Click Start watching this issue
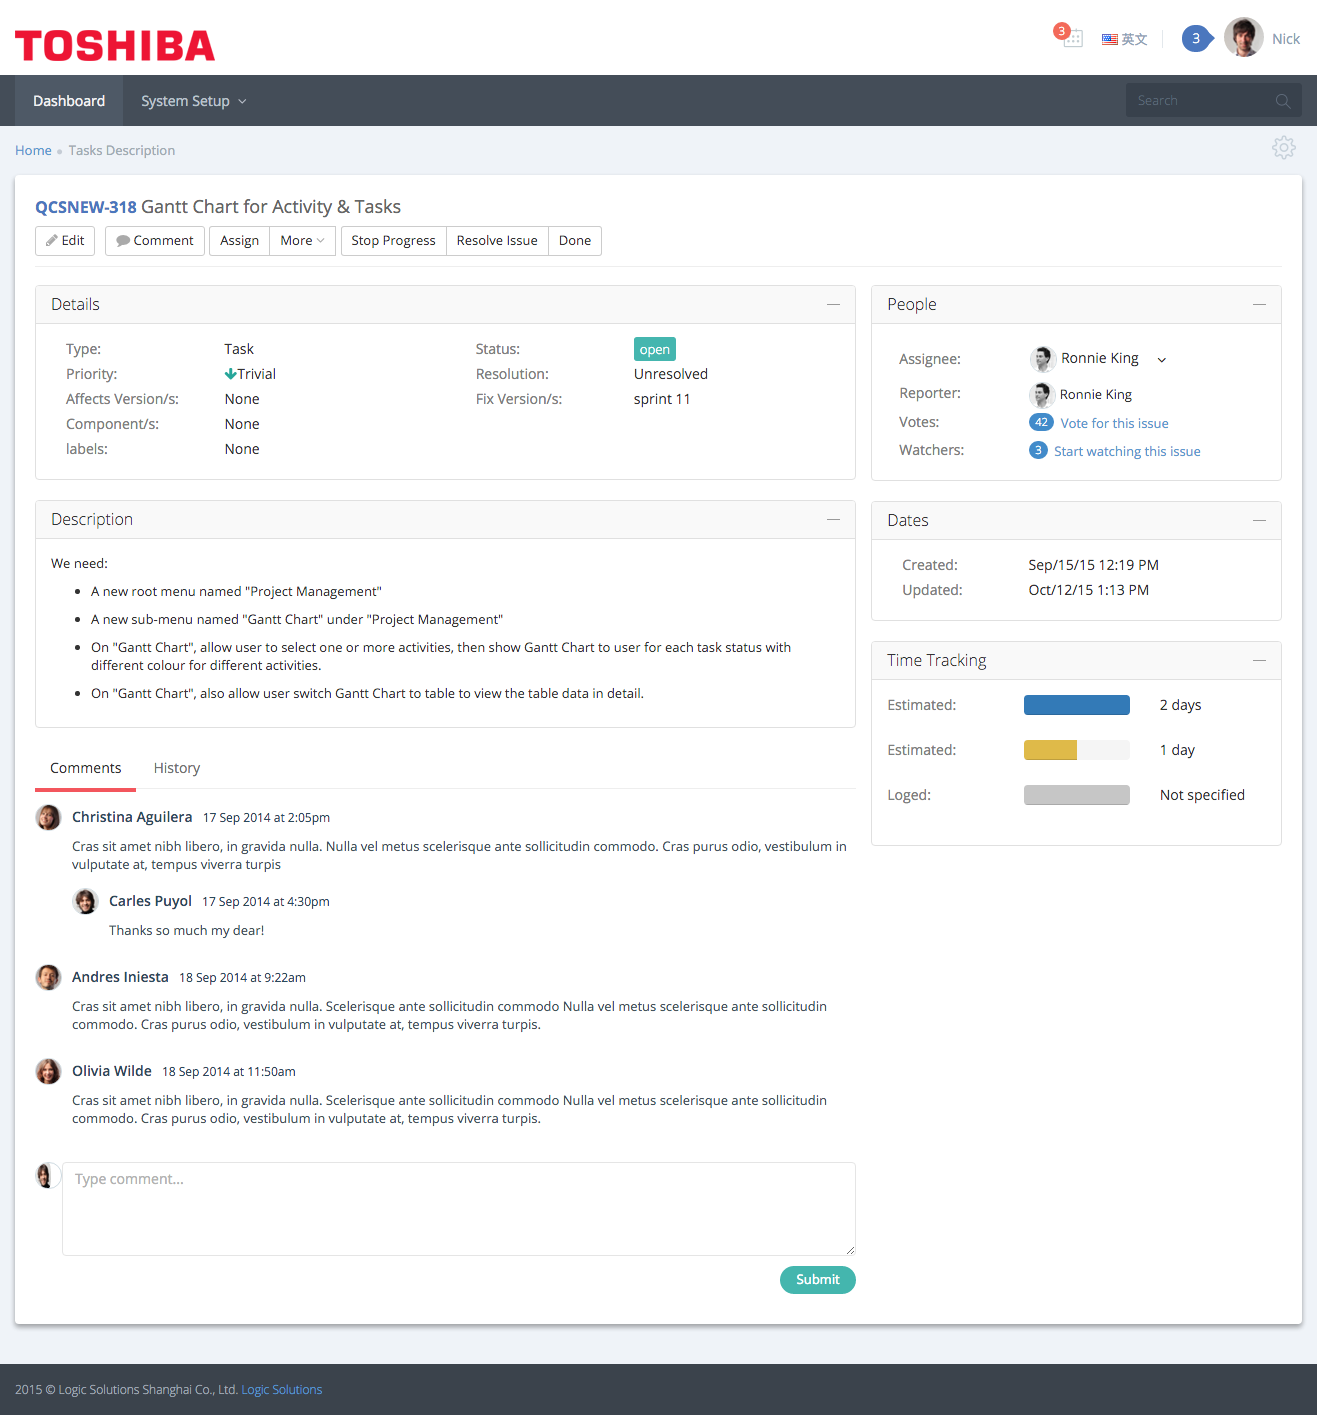 coord(1127,451)
